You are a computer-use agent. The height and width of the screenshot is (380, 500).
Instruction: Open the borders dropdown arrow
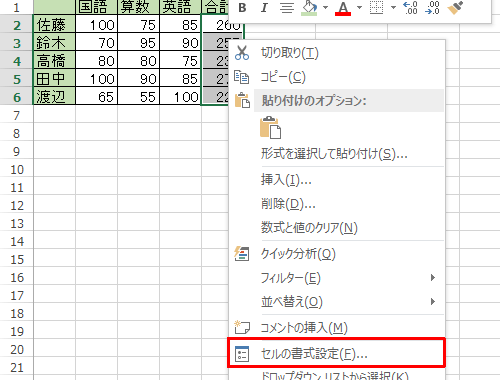click(393, 7)
